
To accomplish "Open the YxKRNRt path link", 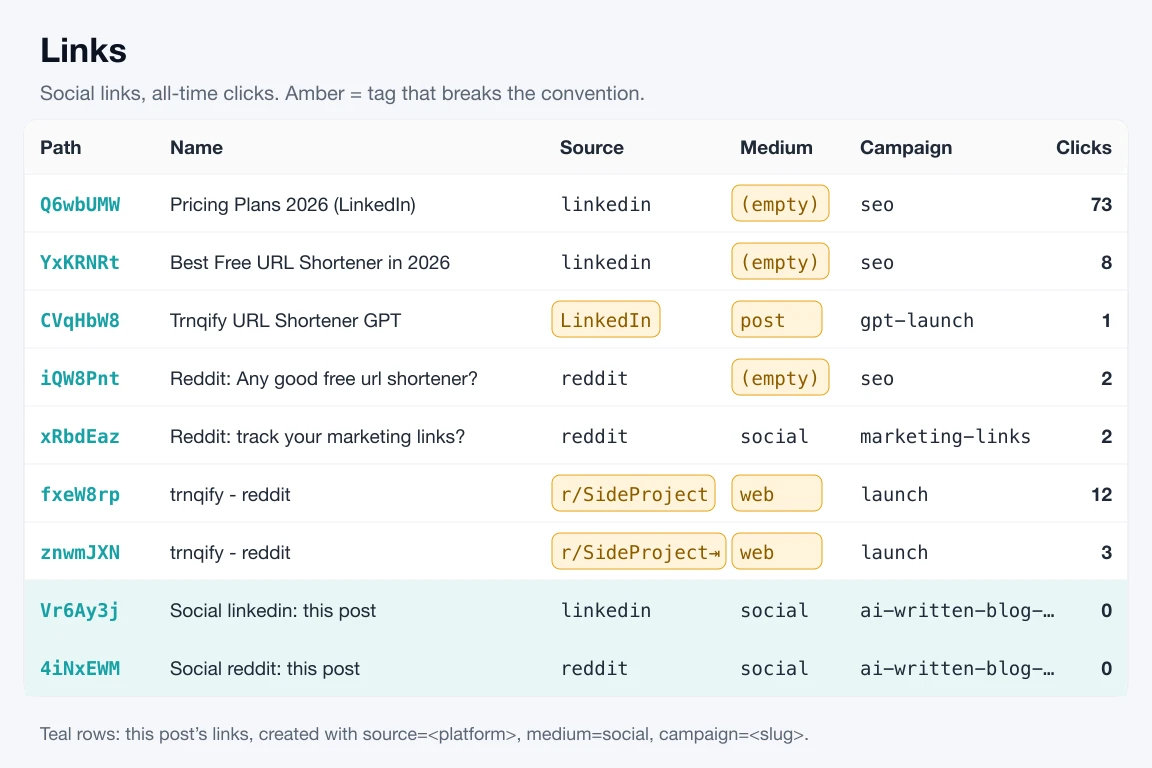I will [x=80, y=262].
